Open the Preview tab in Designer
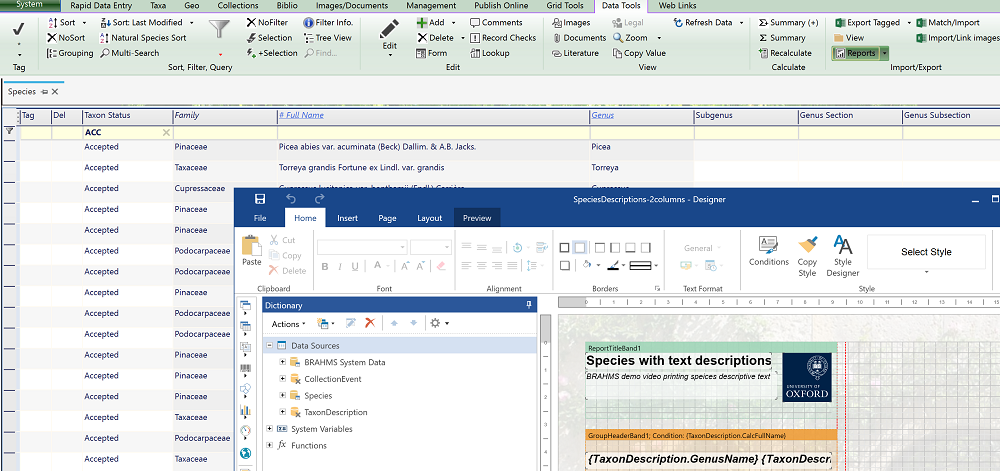The height and width of the screenshot is (471, 1000). pos(477,218)
